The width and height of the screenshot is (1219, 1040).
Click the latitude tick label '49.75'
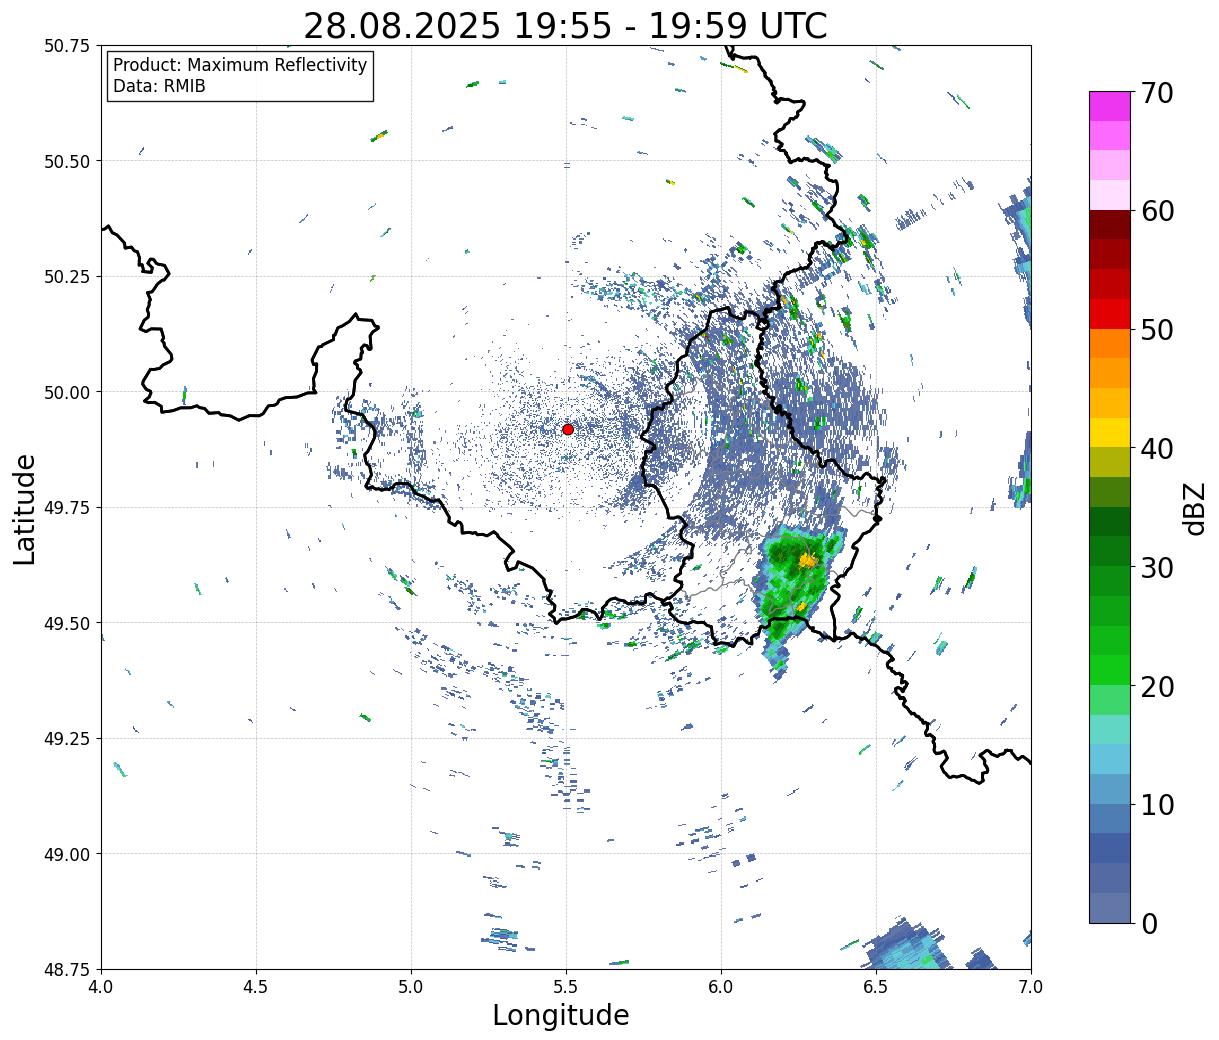coord(67,508)
